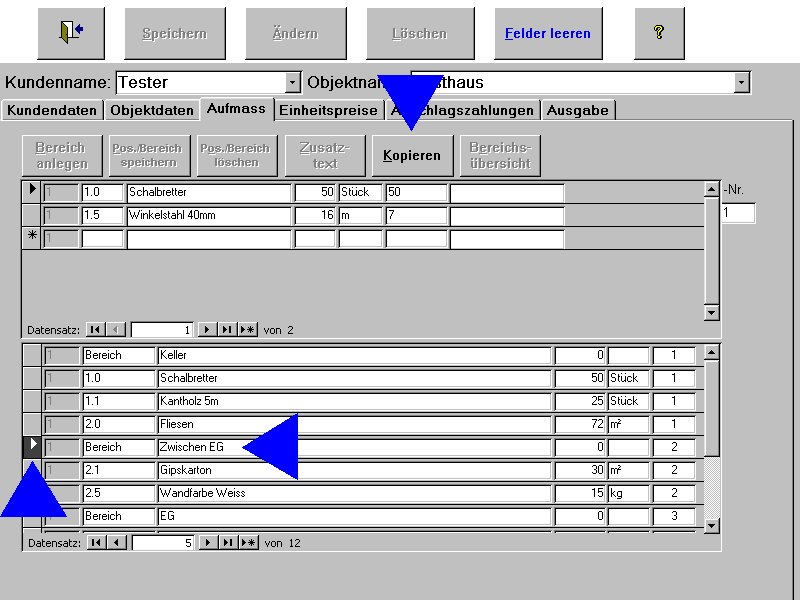Select the Ausgabe tab
This screenshot has width=800, height=600.
(x=577, y=110)
